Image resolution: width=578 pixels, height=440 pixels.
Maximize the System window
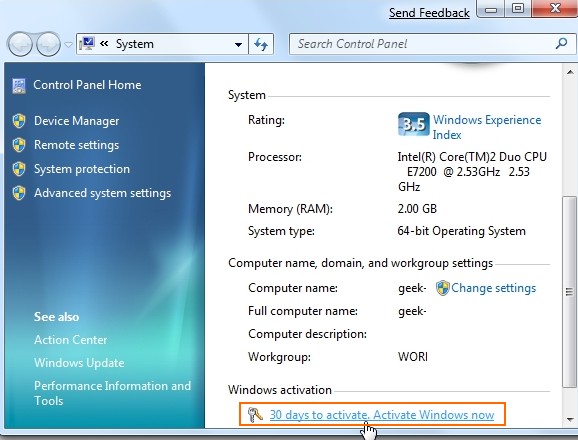click(x=518, y=8)
